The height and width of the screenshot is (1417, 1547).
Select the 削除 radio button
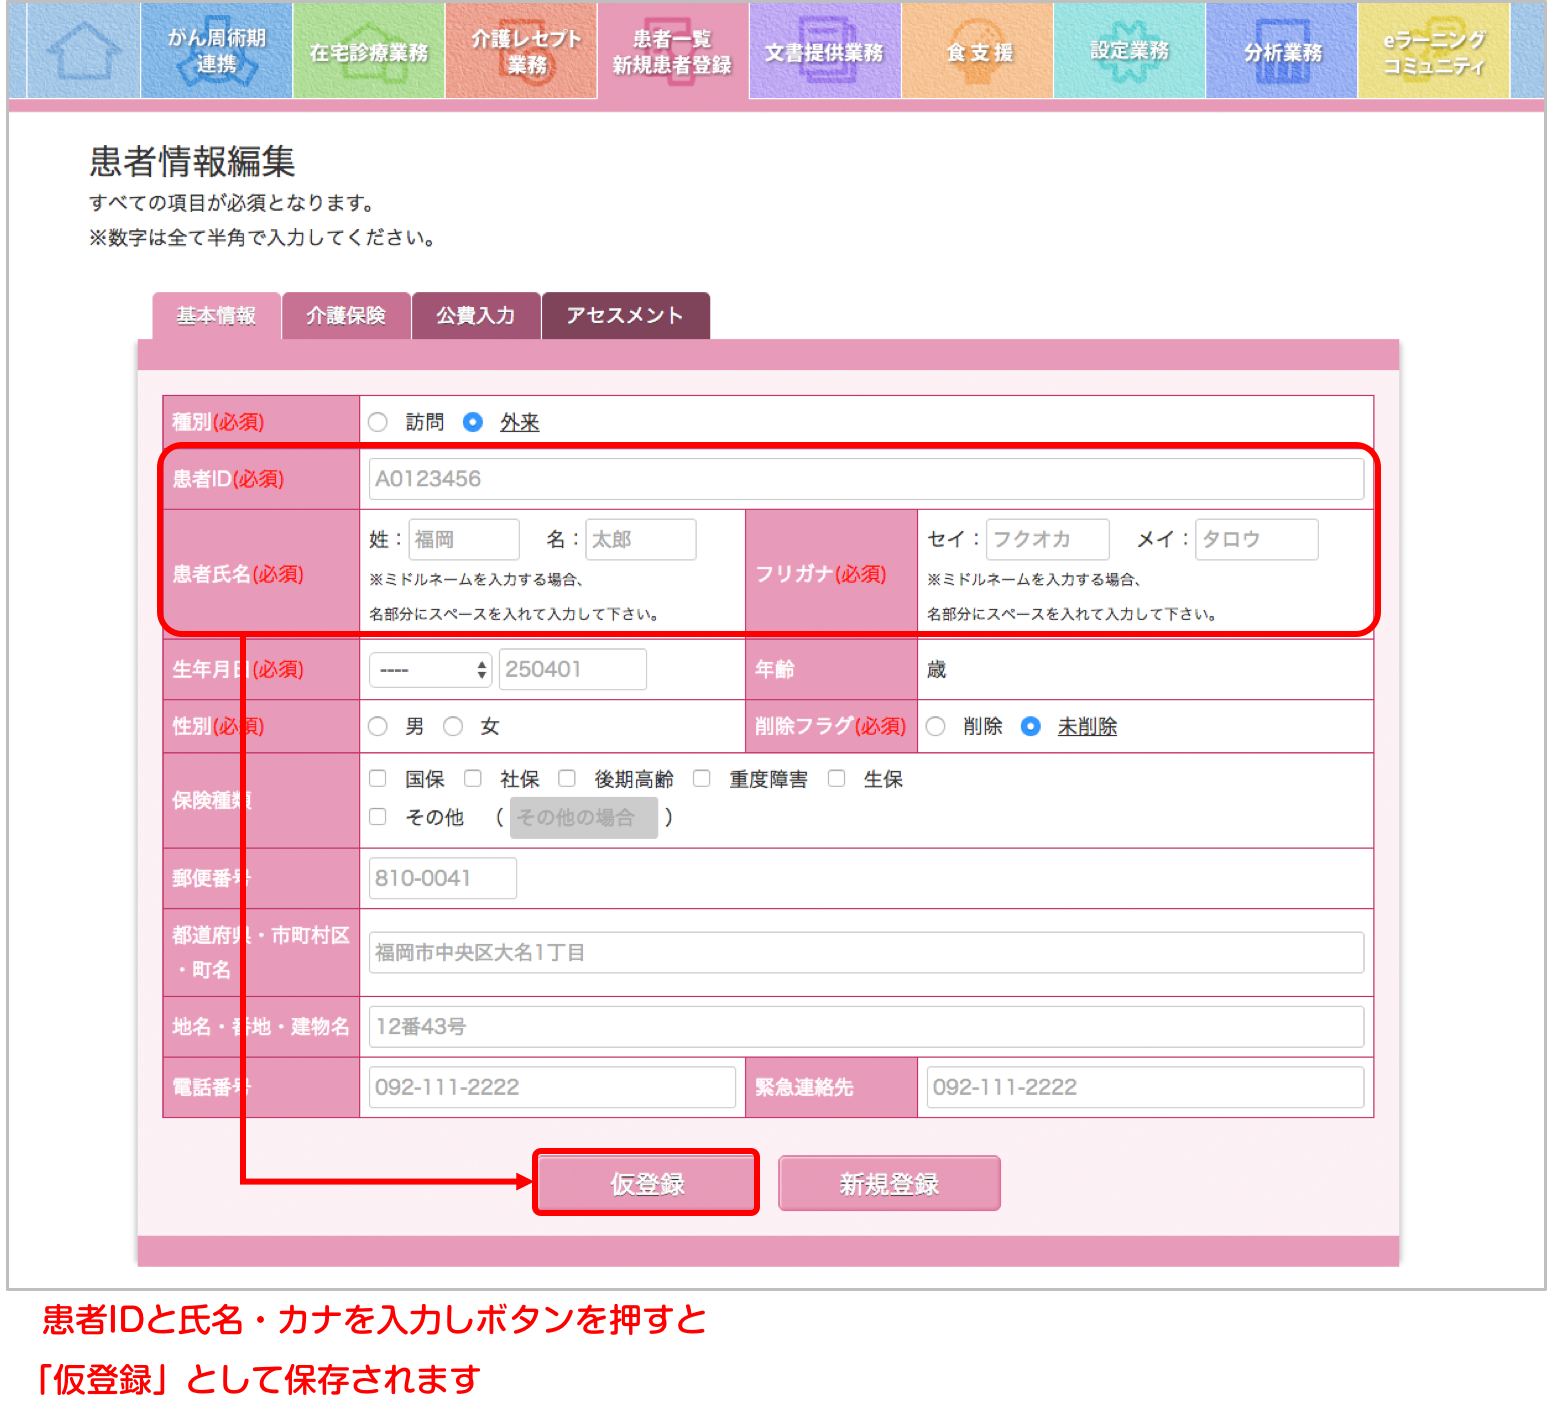click(936, 726)
